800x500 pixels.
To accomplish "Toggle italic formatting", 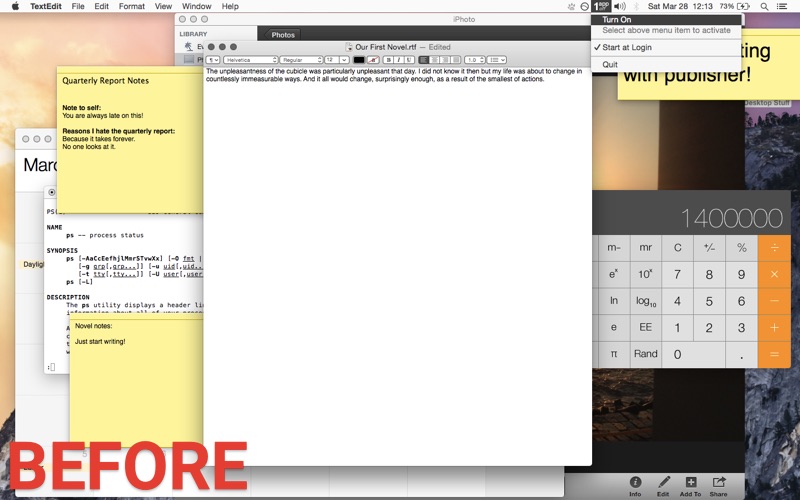I will click(x=399, y=60).
